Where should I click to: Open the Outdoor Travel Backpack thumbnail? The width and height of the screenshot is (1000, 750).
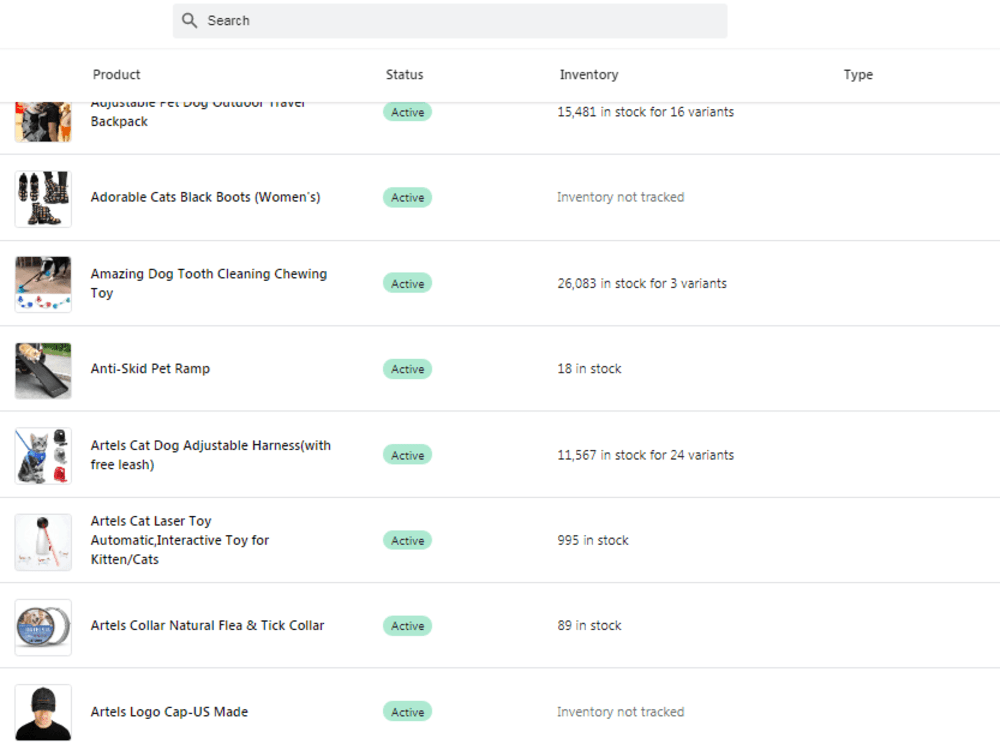coord(43,122)
